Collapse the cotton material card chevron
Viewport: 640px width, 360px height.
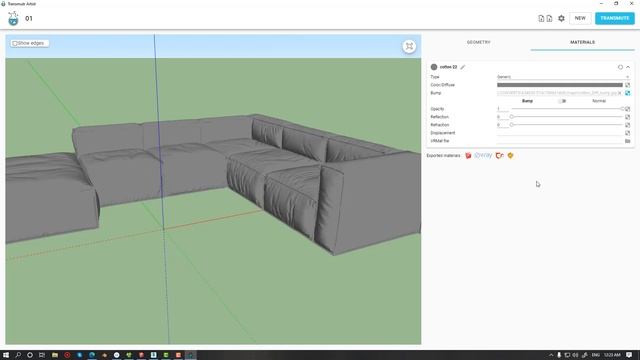click(x=628, y=67)
